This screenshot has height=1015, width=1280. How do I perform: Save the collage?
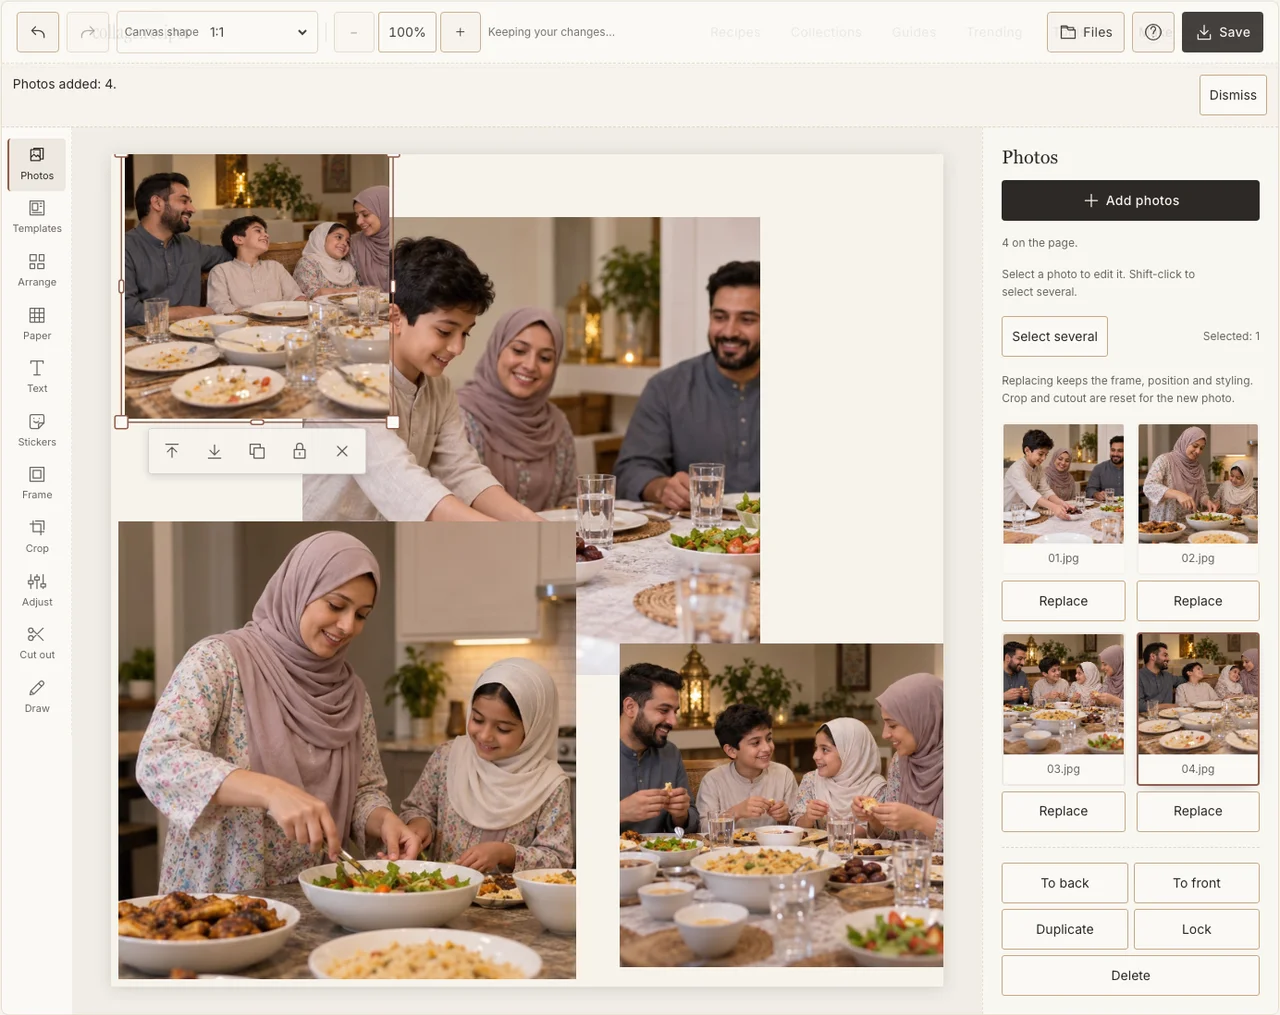[1223, 32]
